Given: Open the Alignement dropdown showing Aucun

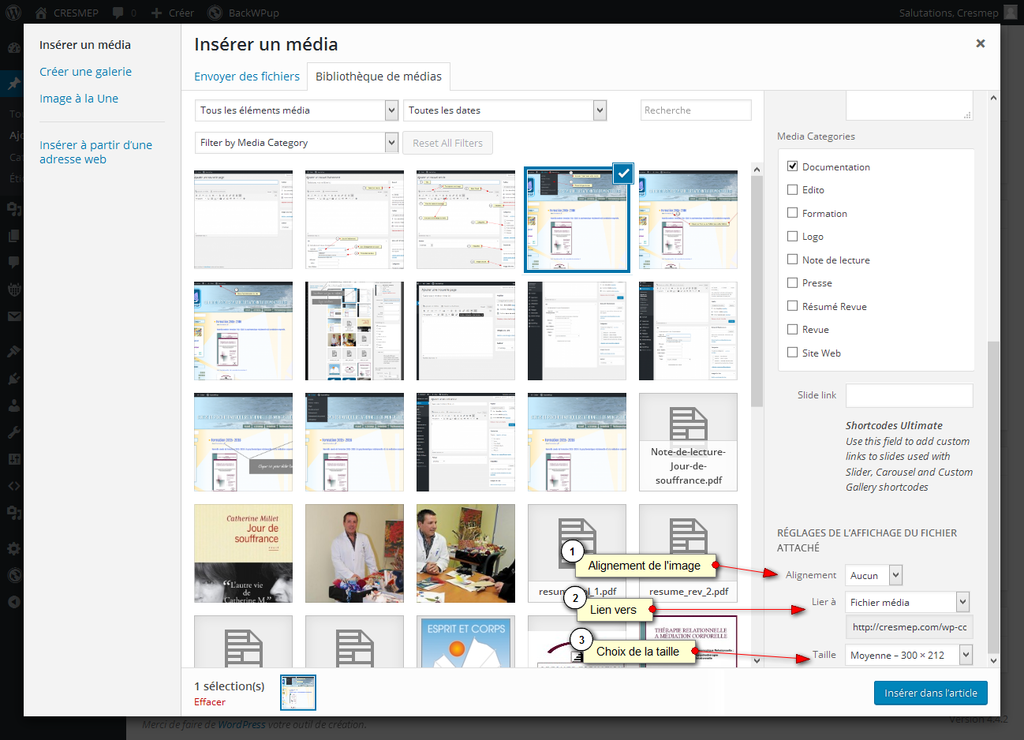Looking at the screenshot, I should pos(874,575).
